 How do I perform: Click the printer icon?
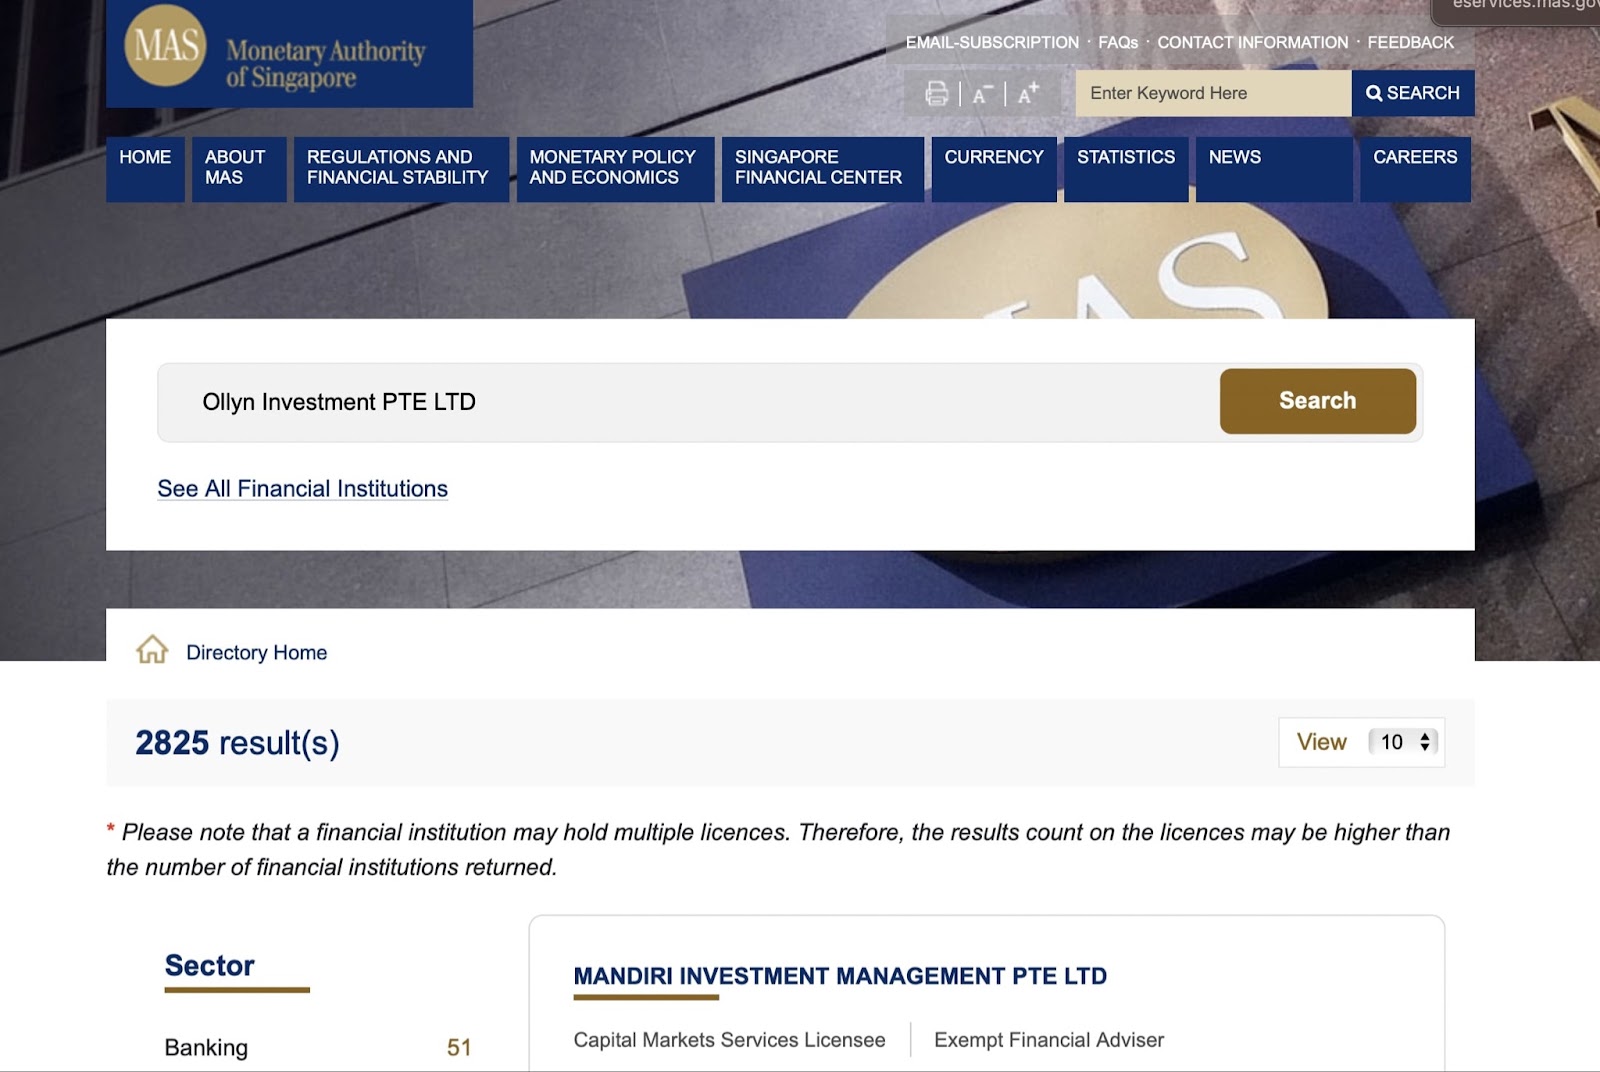click(936, 94)
